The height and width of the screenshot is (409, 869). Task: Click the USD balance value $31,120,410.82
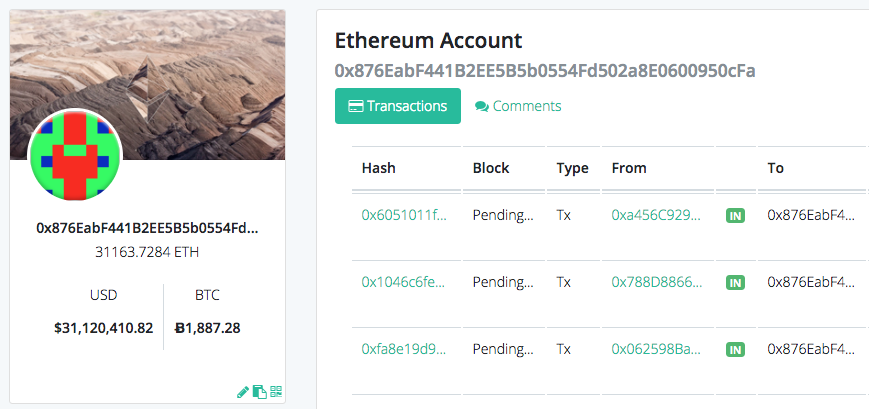(x=104, y=328)
